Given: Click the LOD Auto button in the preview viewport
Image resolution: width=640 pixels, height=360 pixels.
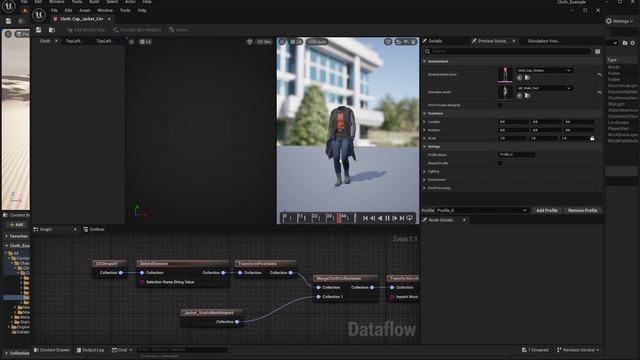Looking at the screenshot, I should tap(317, 42).
